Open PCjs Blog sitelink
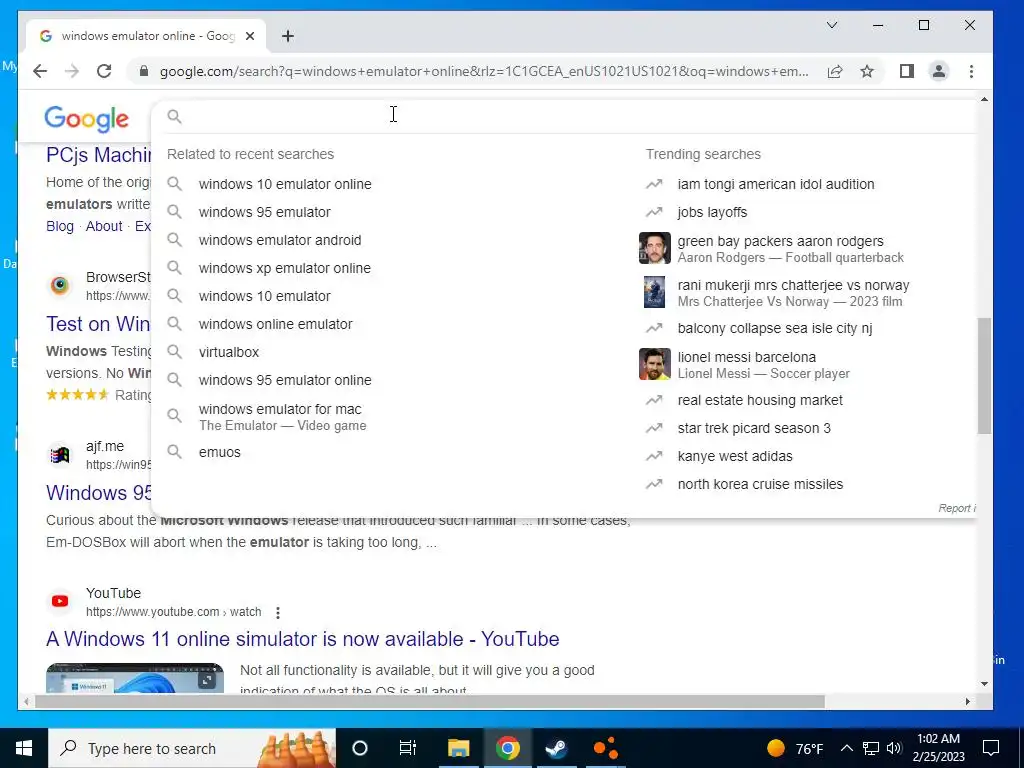Viewport: 1024px width, 768px height. [59, 226]
